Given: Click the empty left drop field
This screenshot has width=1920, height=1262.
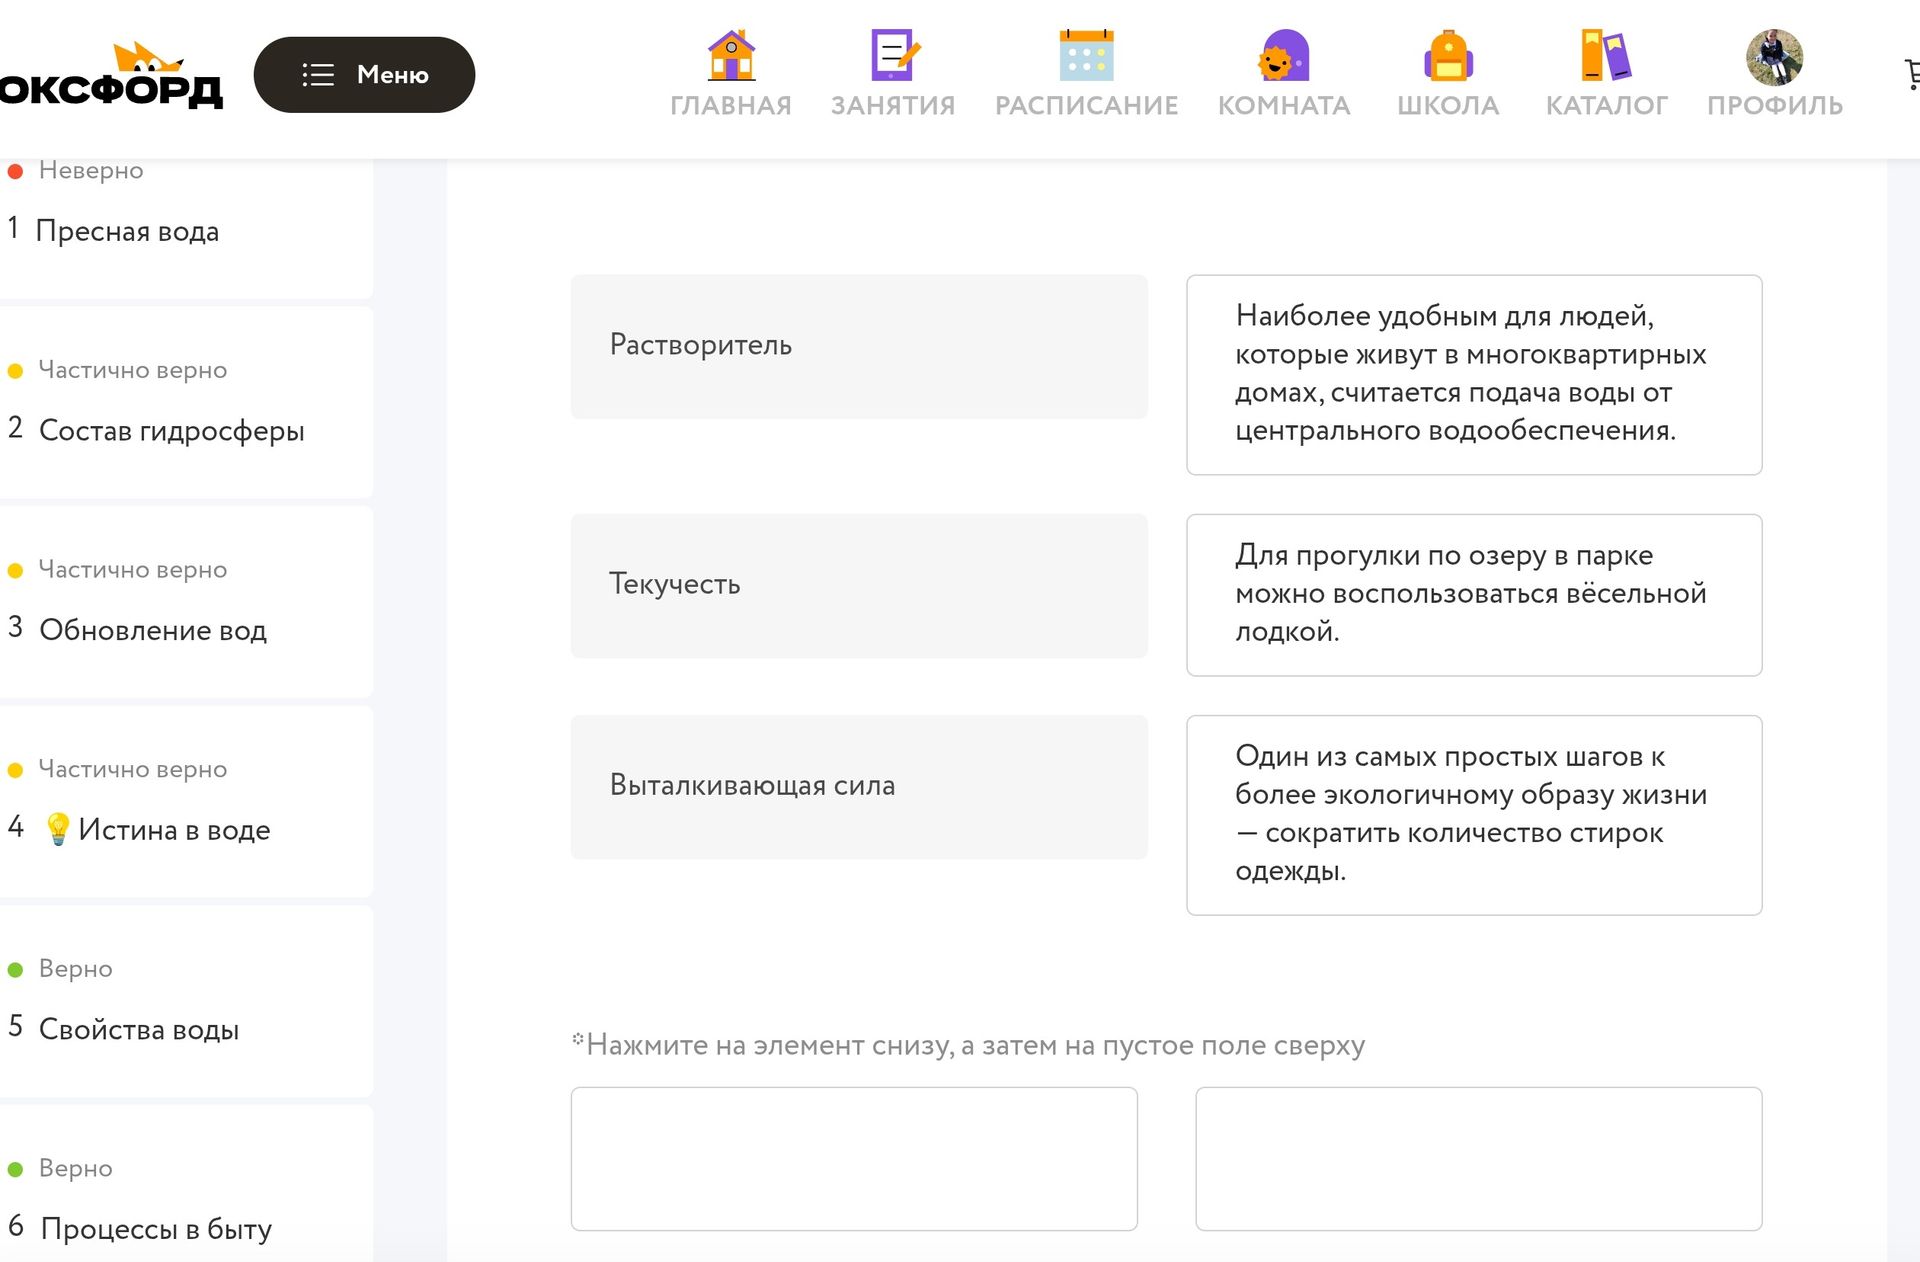Looking at the screenshot, I should pyautogui.click(x=854, y=1159).
